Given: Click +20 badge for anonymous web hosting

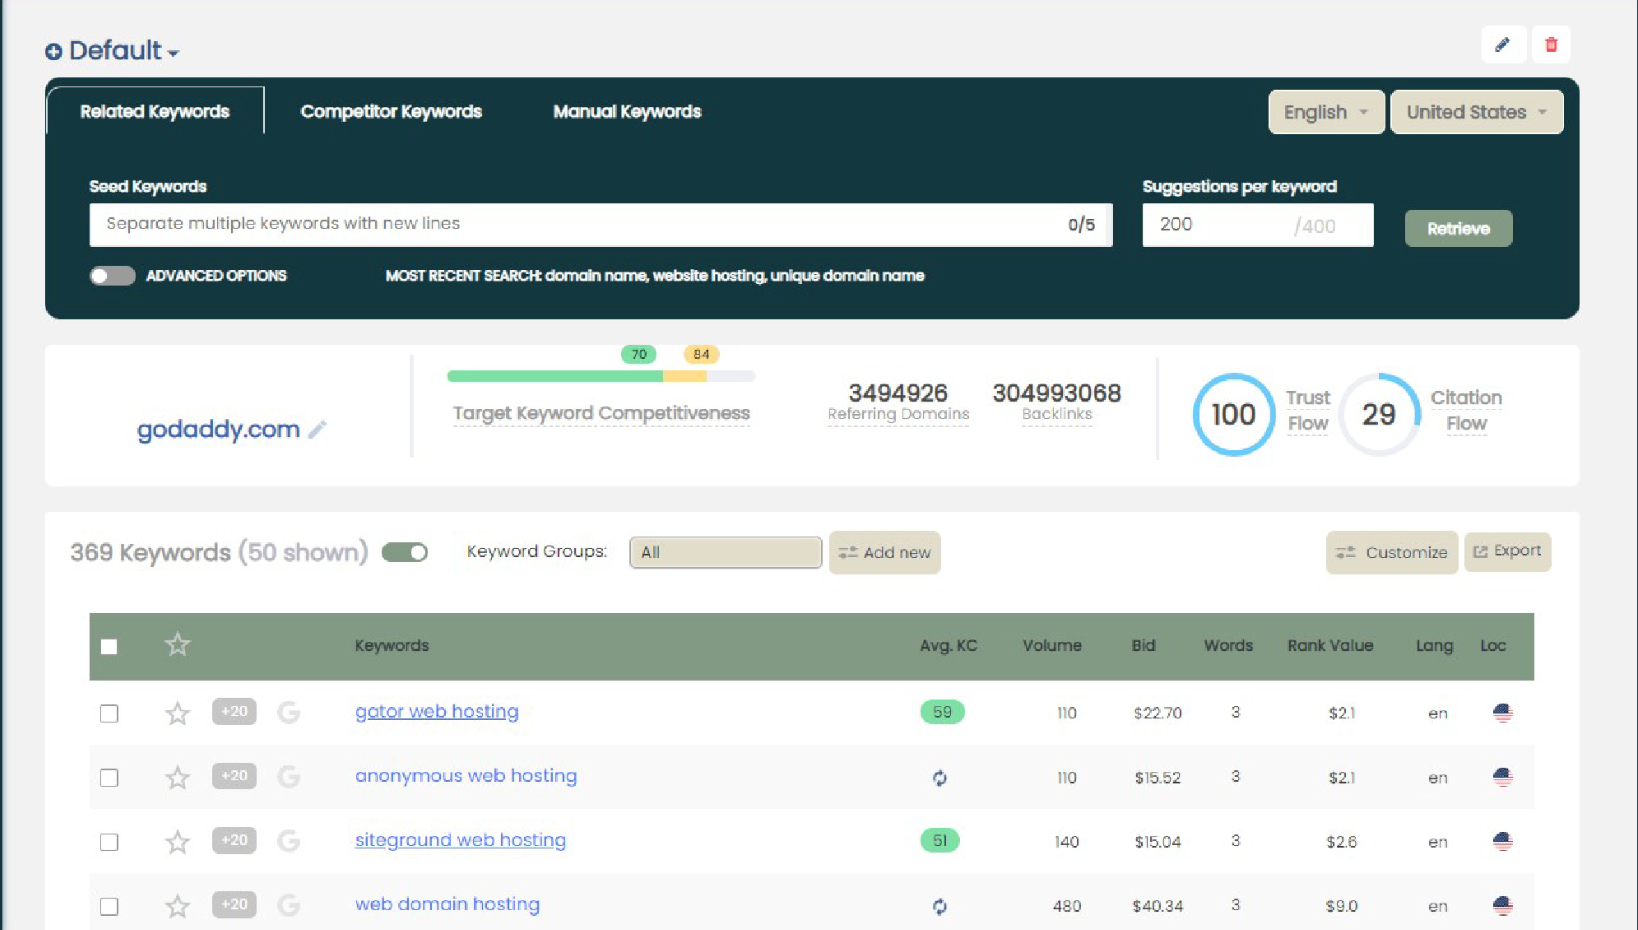Looking at the screenshot, I should [x=234, y=776].
